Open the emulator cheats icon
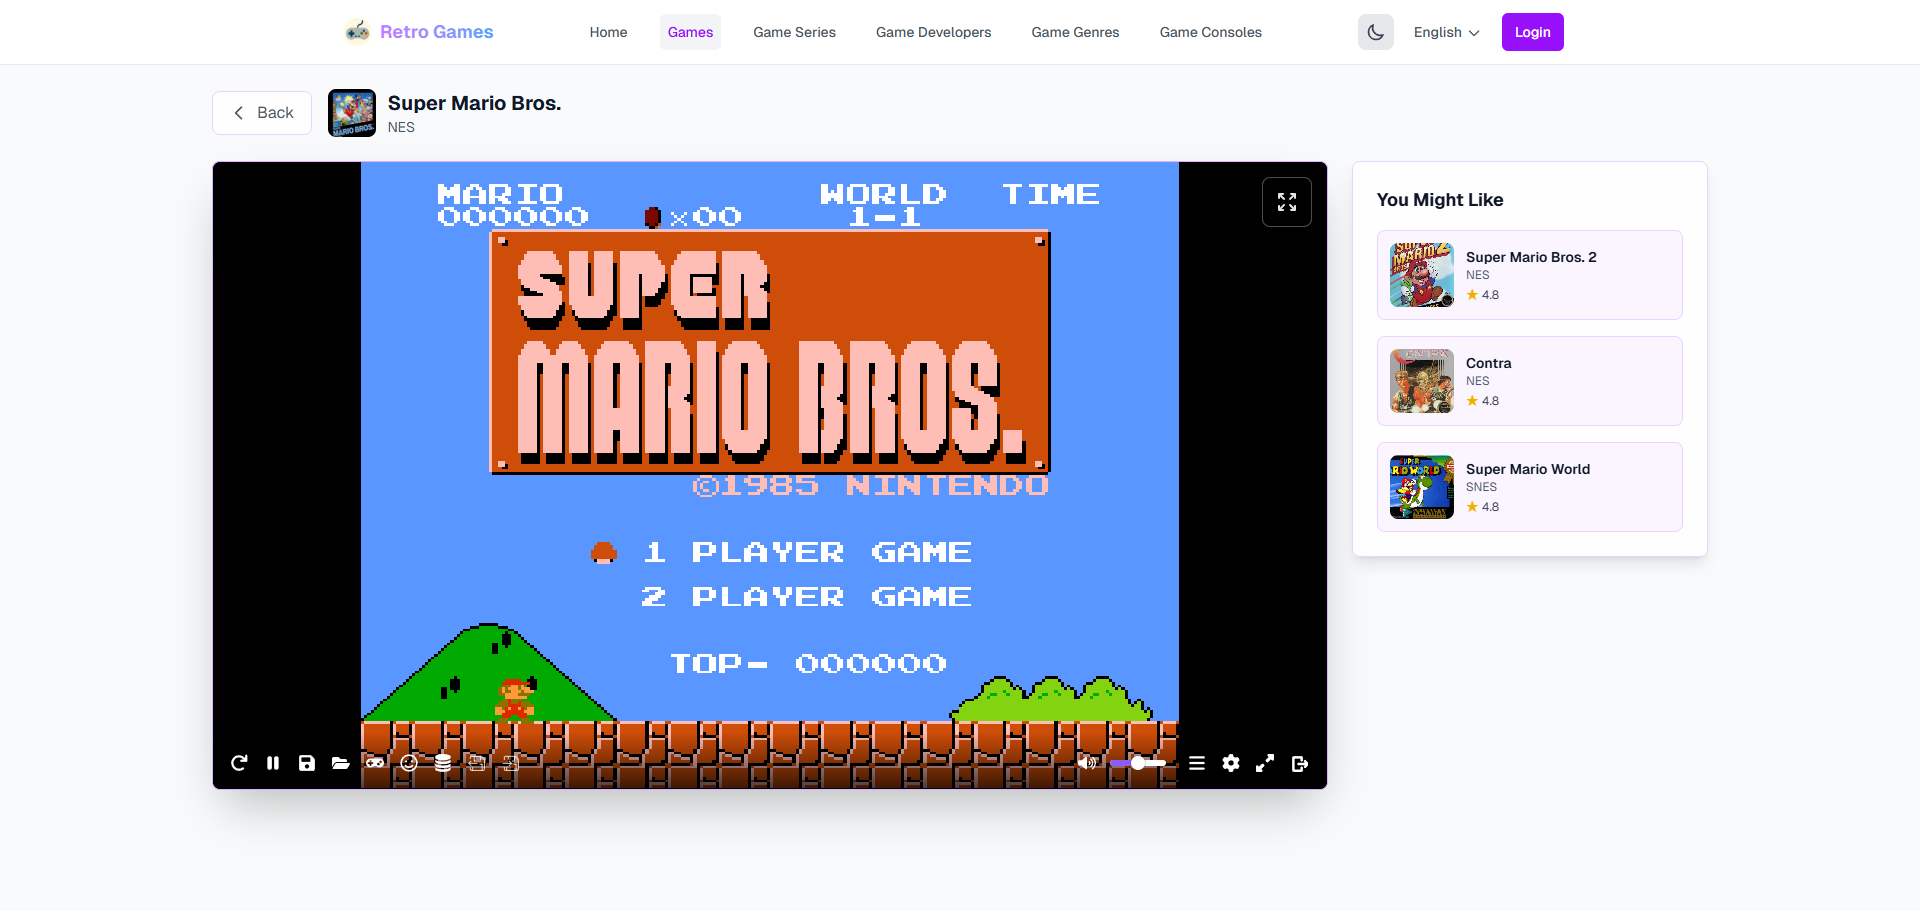The image size is (1920, 911). tap(409, 763)
